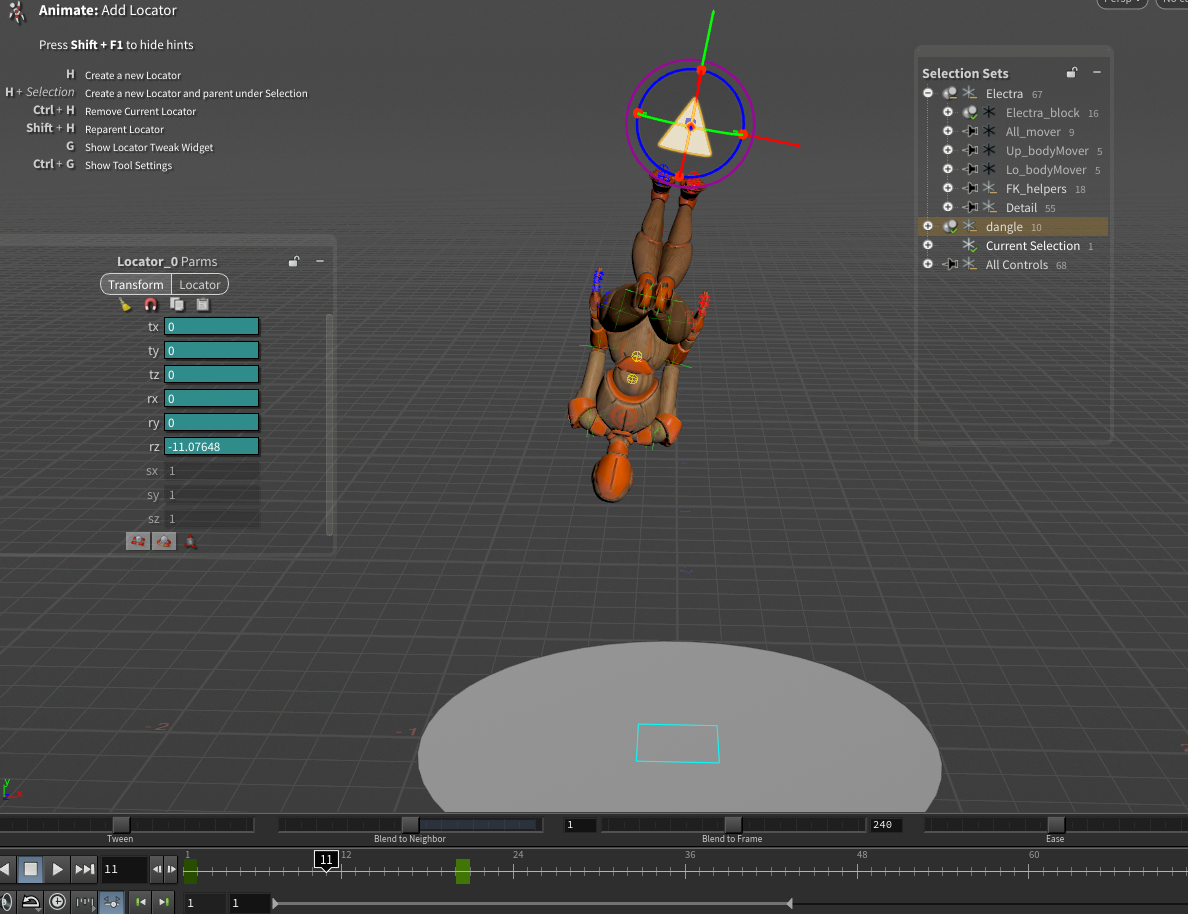Viewport: 1188px width, 914px height.
Task: Toggle dangle set spheres check icon
Action: pyautogui.click(x=949, y=226)
